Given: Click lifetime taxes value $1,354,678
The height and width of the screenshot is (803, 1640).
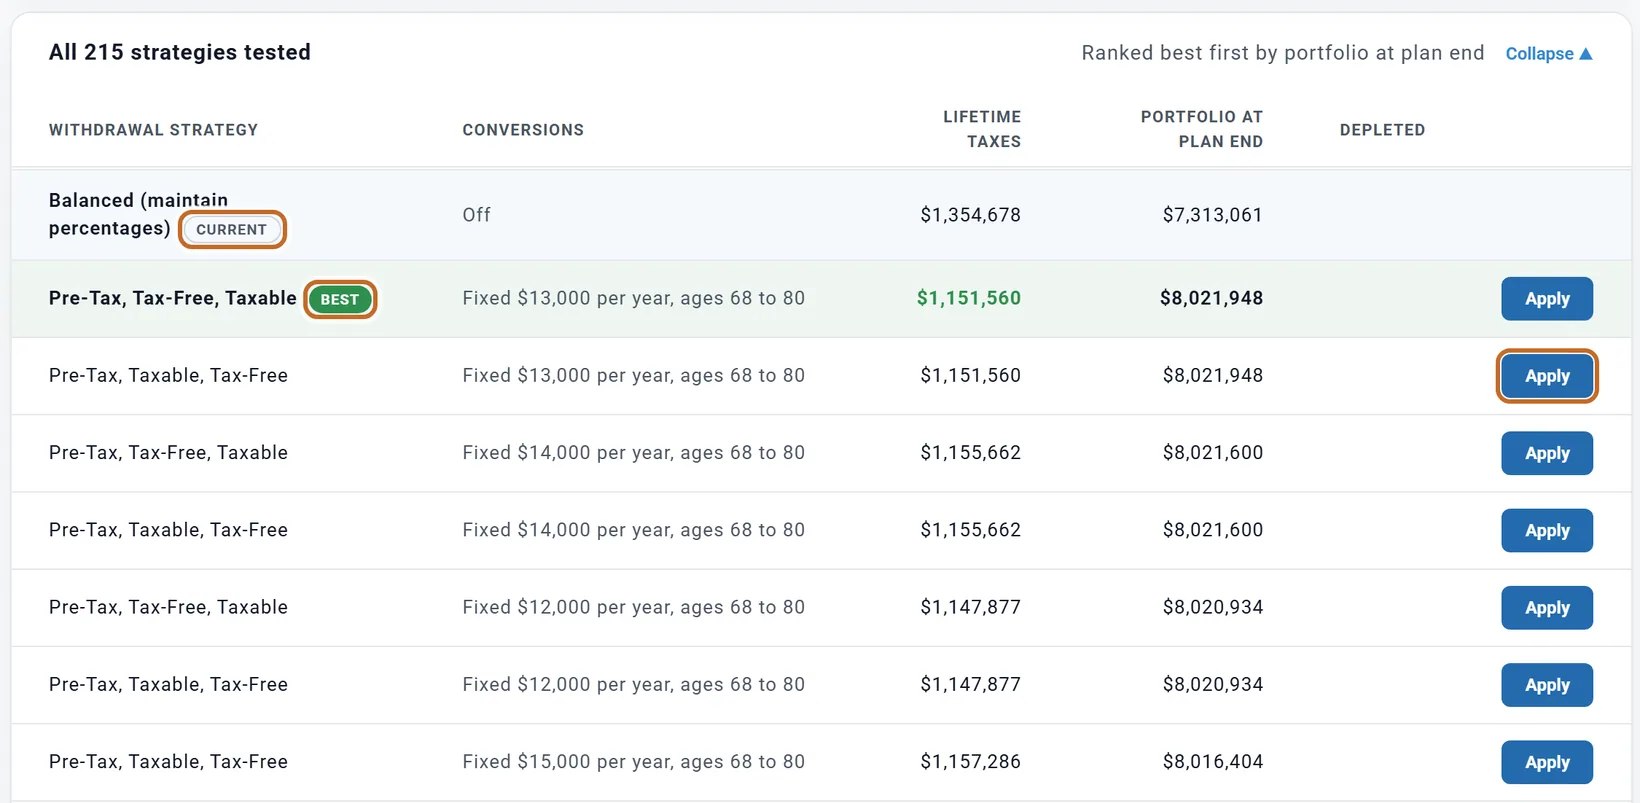Looking at the screenshot, I should click(x=971, y=215).
